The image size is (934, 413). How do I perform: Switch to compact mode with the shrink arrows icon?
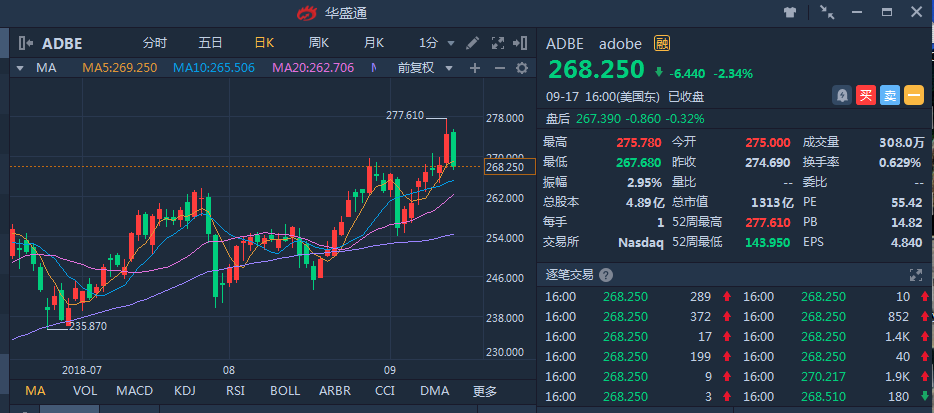click(826, 12)
